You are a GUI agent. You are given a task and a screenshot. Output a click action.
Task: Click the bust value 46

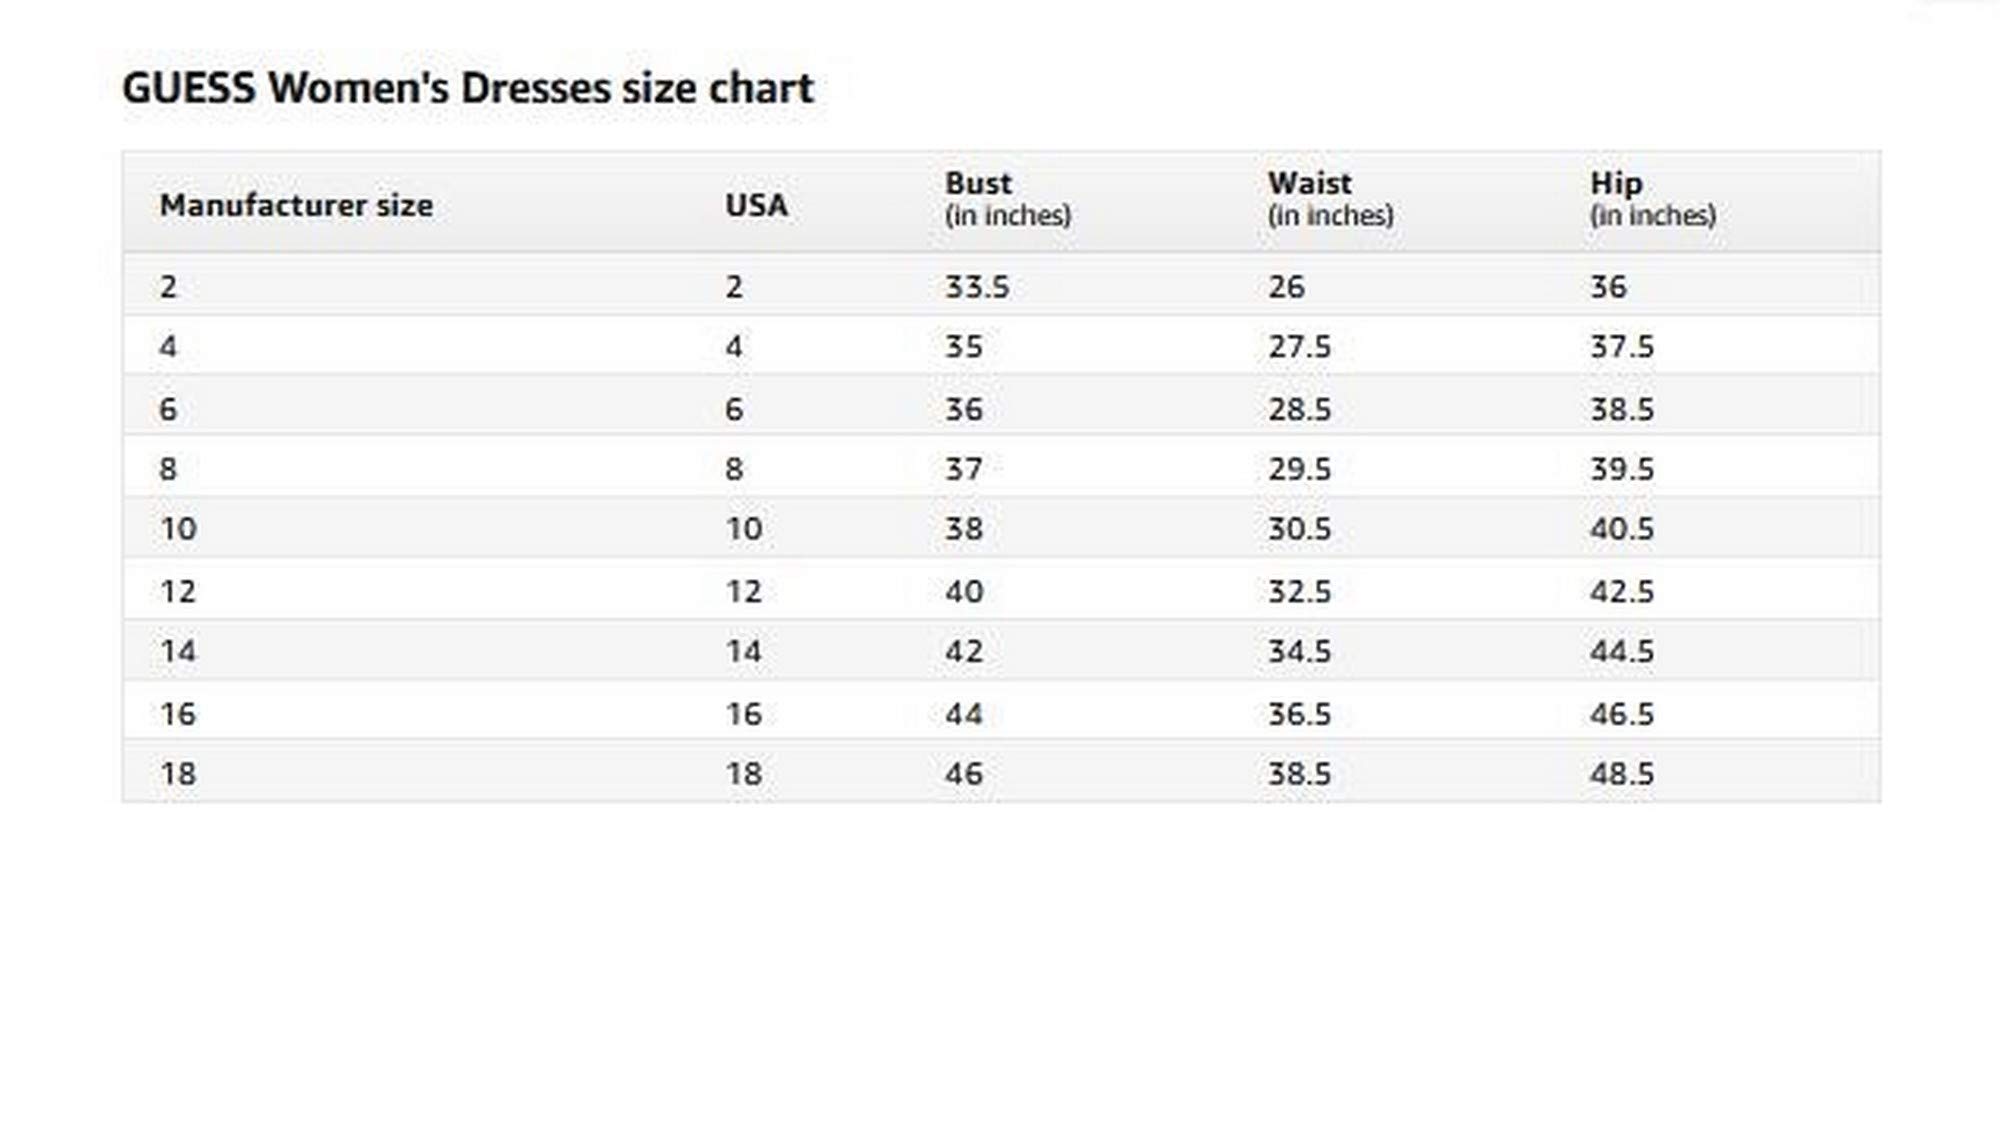pyautogui.click(x=964, y=774)
